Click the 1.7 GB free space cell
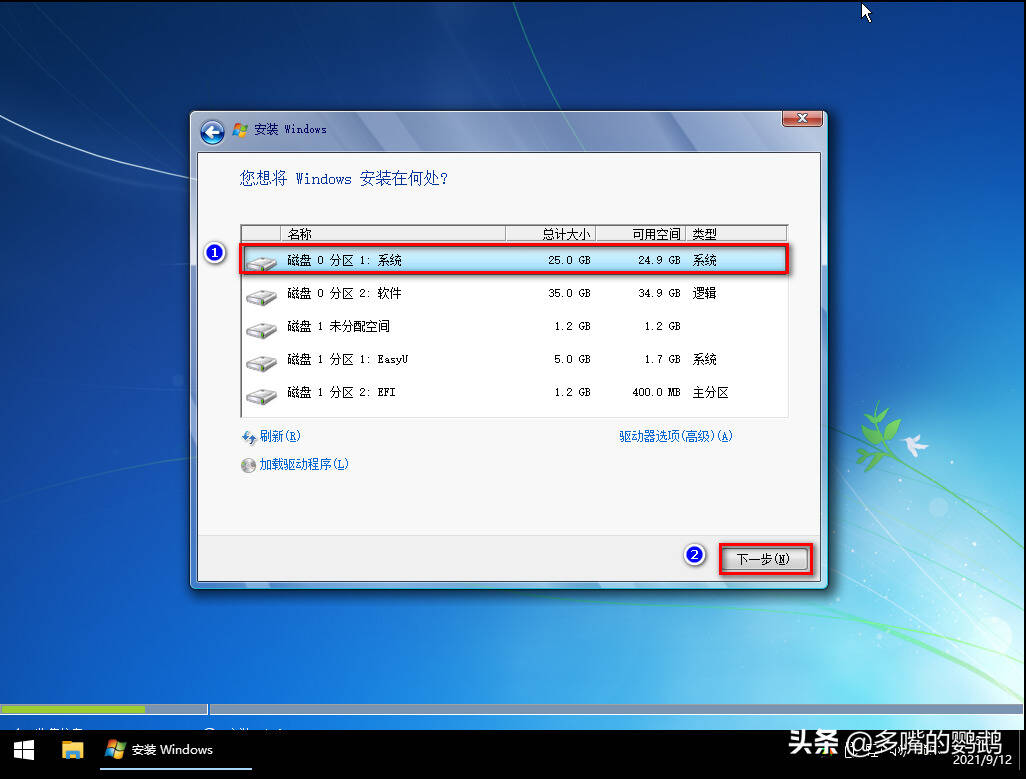Screen dimensions: 1026x779 coord(662,360)
